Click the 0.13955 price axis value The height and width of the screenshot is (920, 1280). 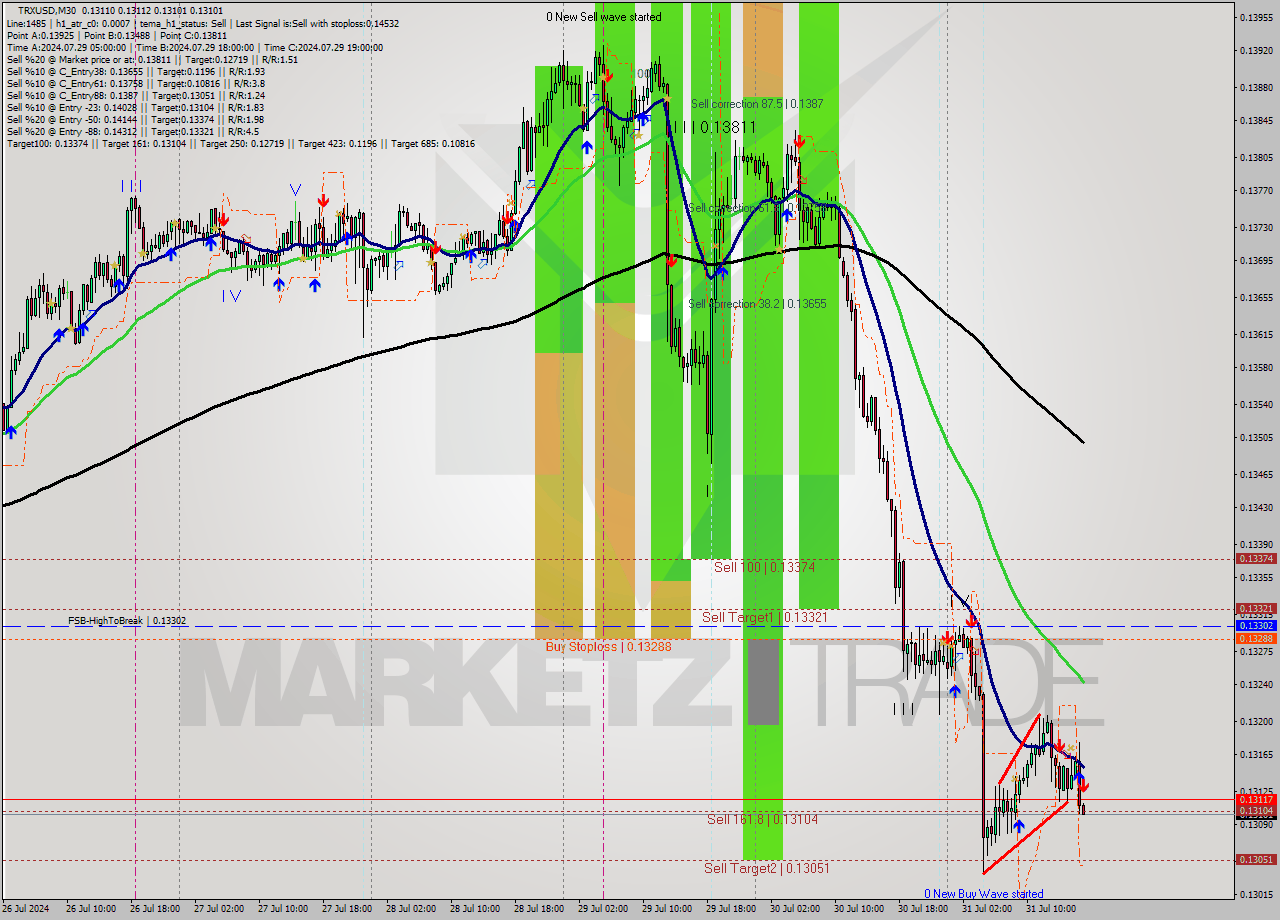(1256, 17)
